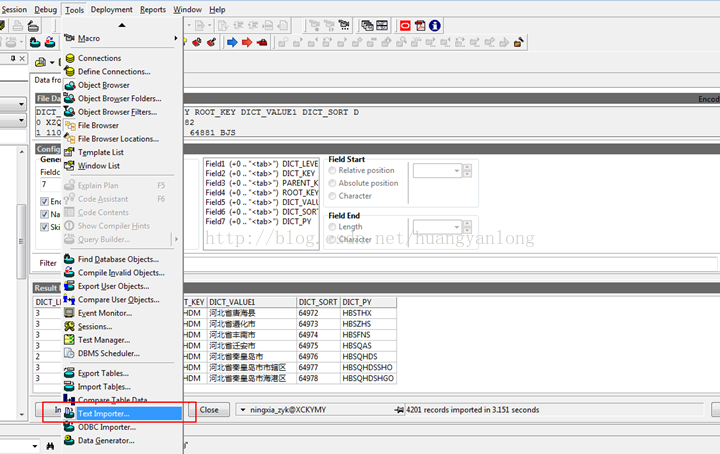Select Length option under Field End
720x454 pixels.
(x=332, y=227)
